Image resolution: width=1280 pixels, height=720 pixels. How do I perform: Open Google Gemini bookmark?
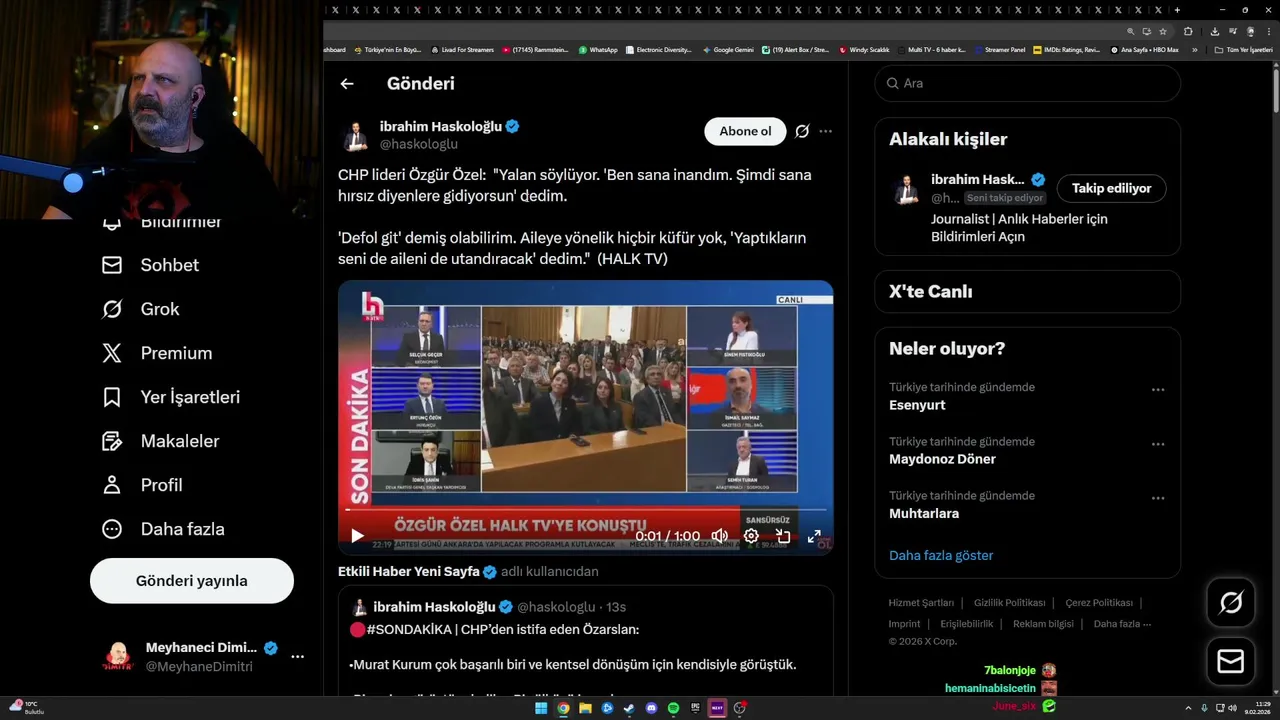[x=728, y=49]
